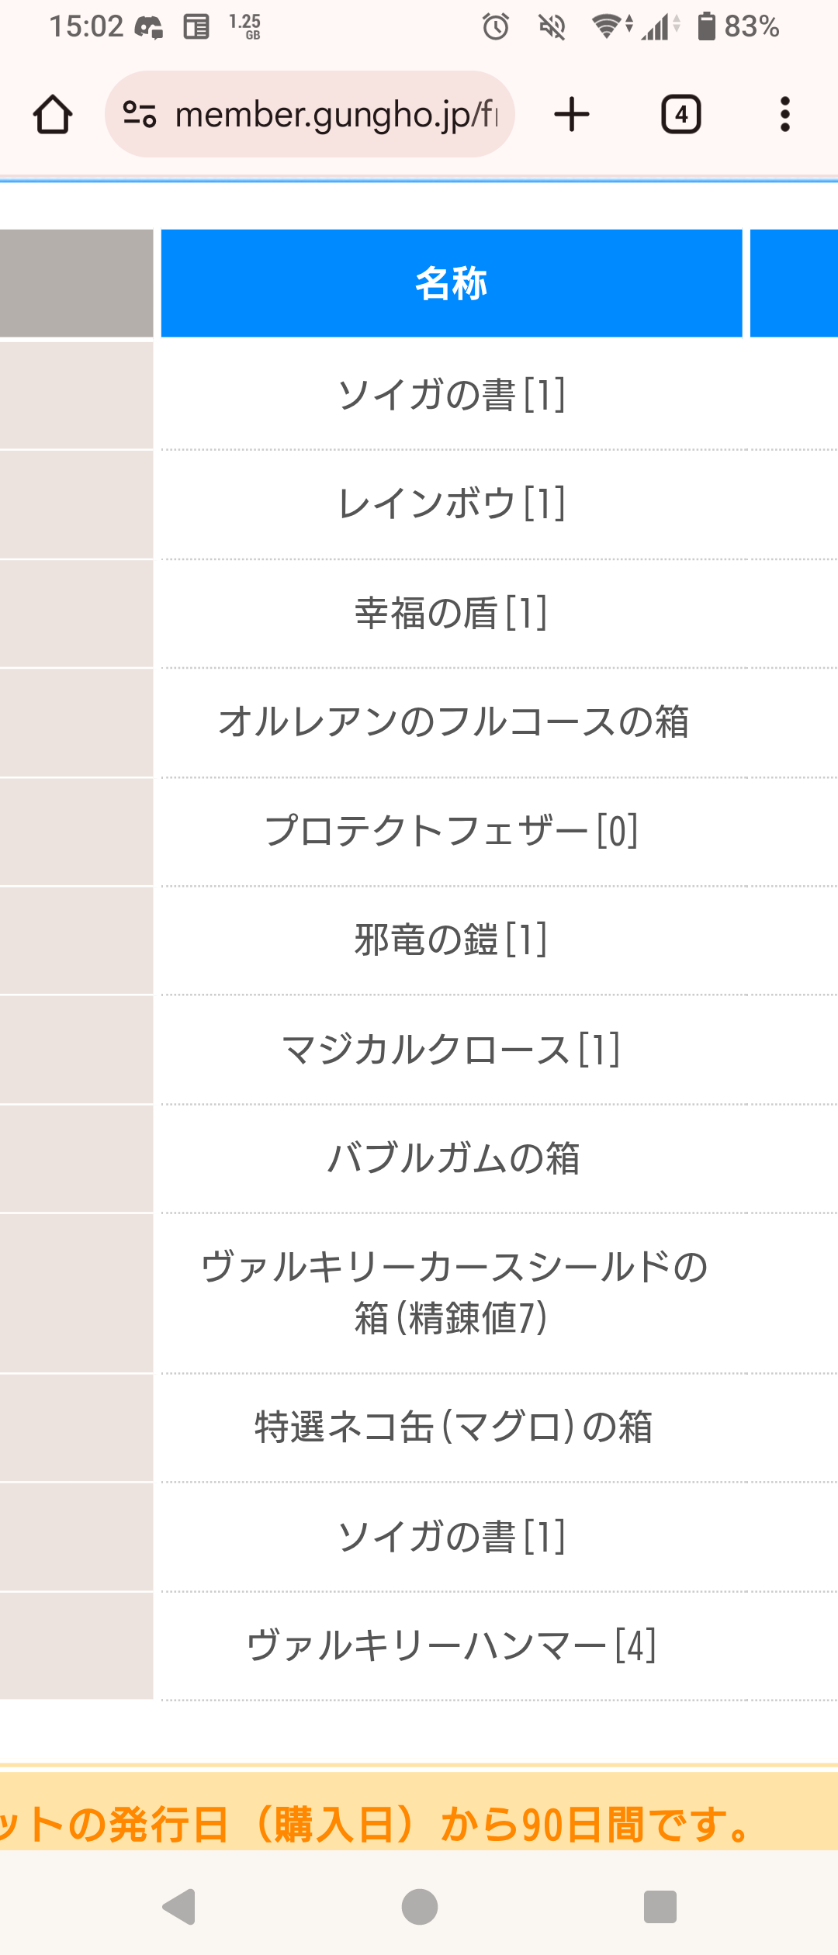
Task: Open a new tab with plus icon
Action: (x=572, y=115)
